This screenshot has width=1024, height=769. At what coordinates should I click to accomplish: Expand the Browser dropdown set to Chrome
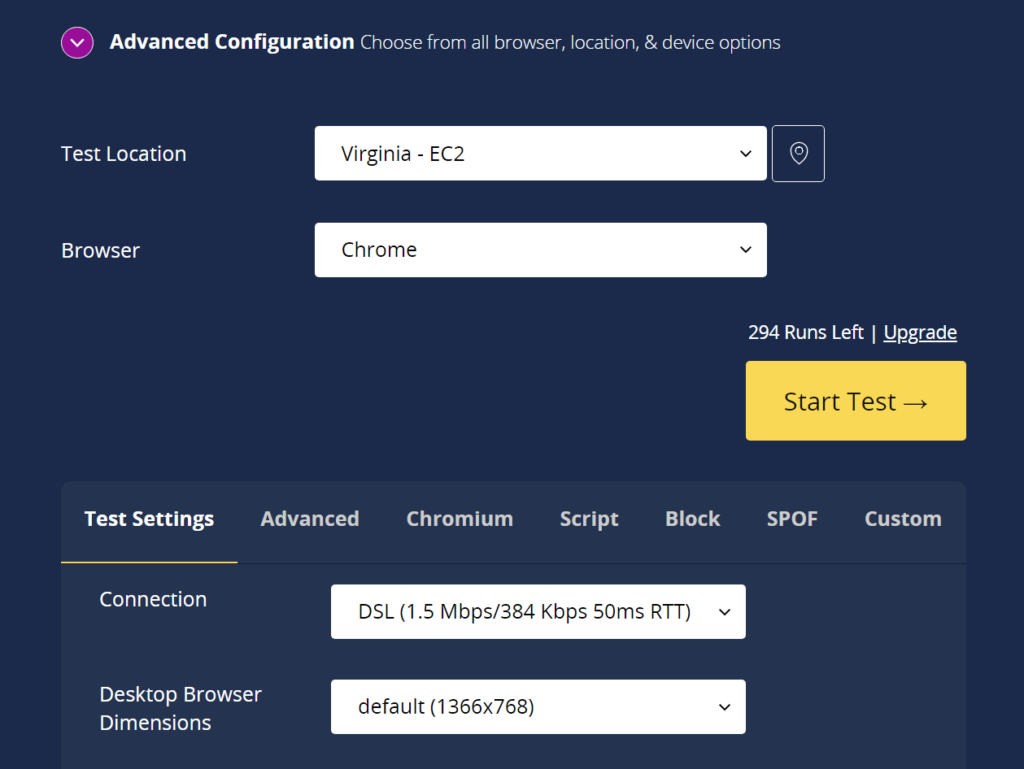[540, 250]
